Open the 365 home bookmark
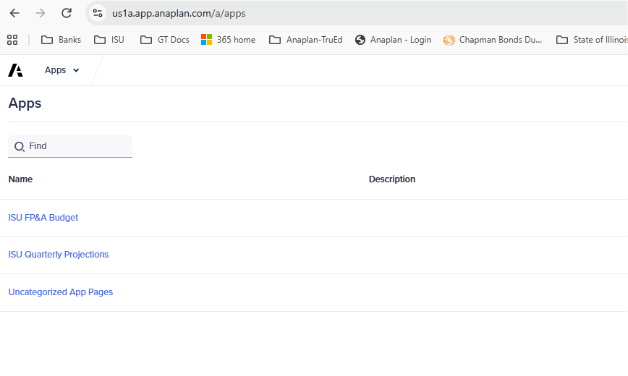Viewport: 628px width, 376px height. pos(228,40)
